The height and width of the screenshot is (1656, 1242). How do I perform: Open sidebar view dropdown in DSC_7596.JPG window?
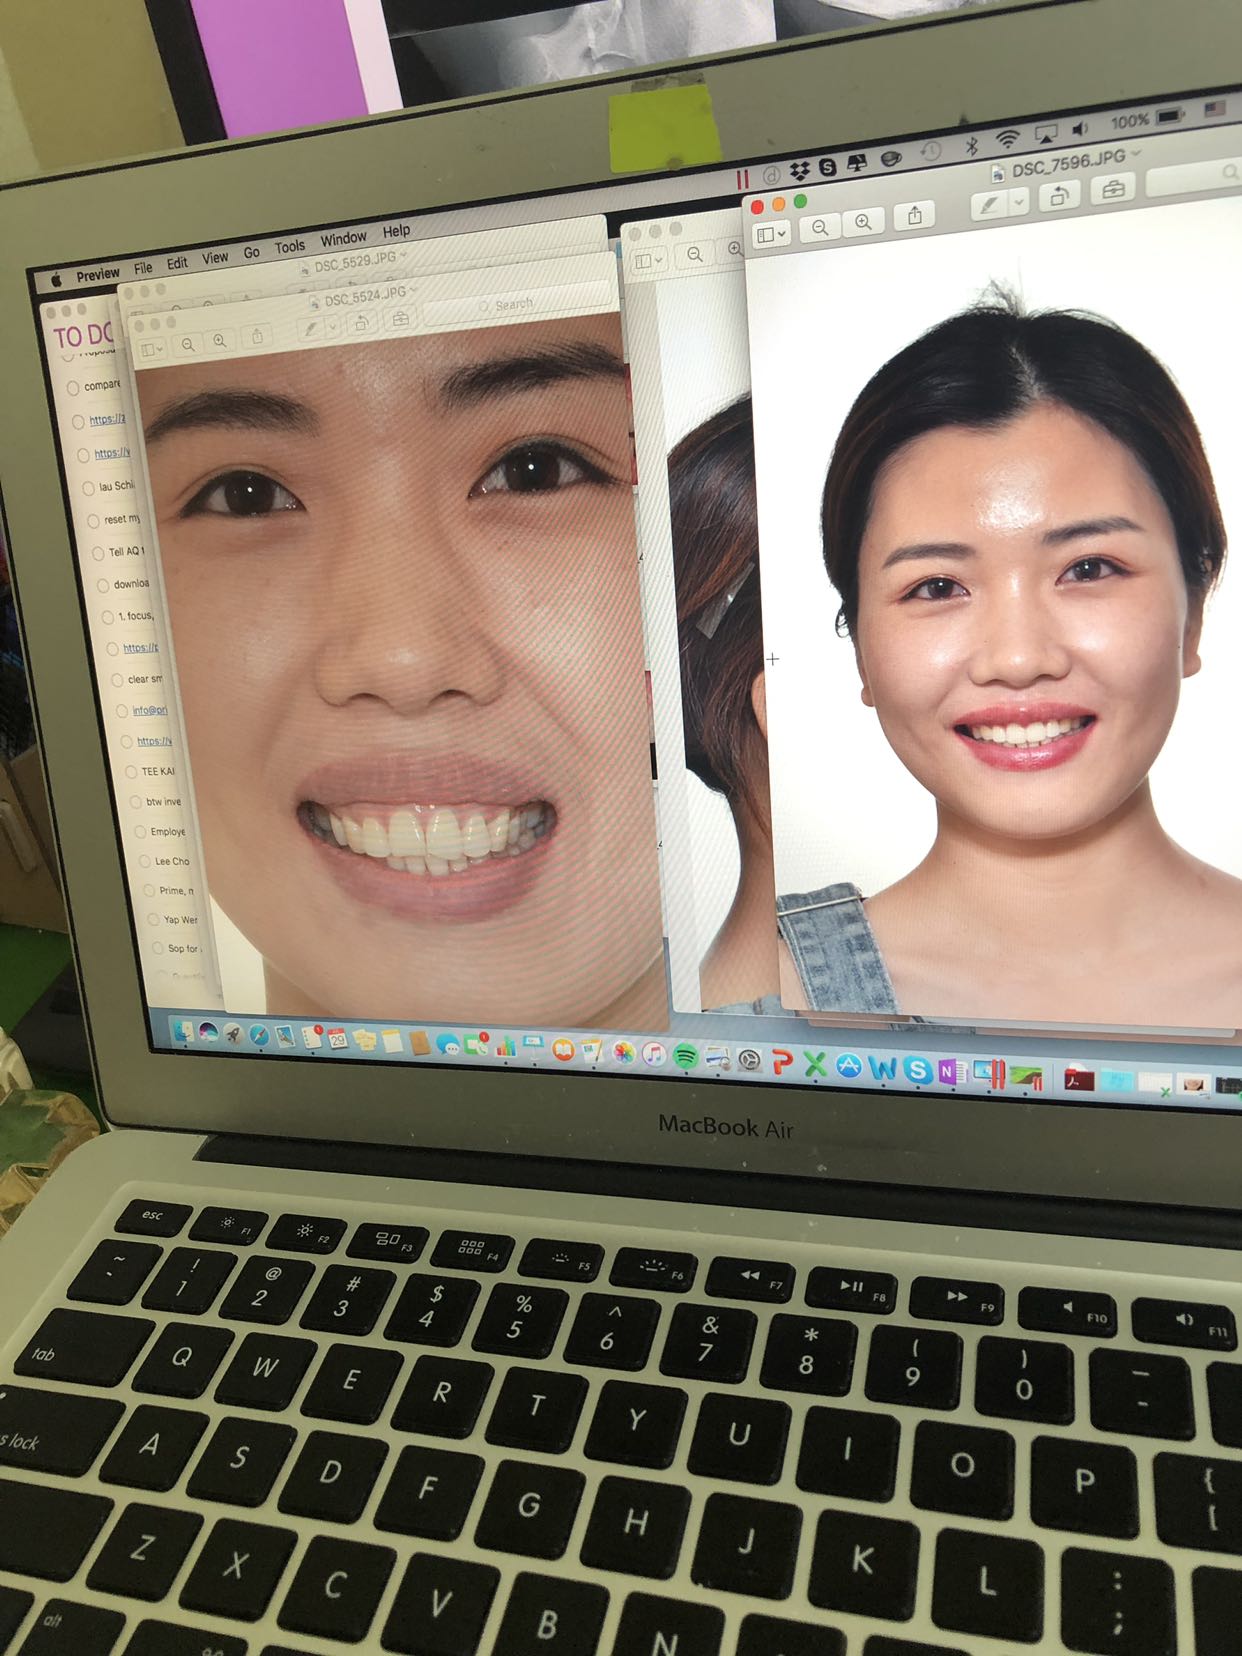[771, 234]
